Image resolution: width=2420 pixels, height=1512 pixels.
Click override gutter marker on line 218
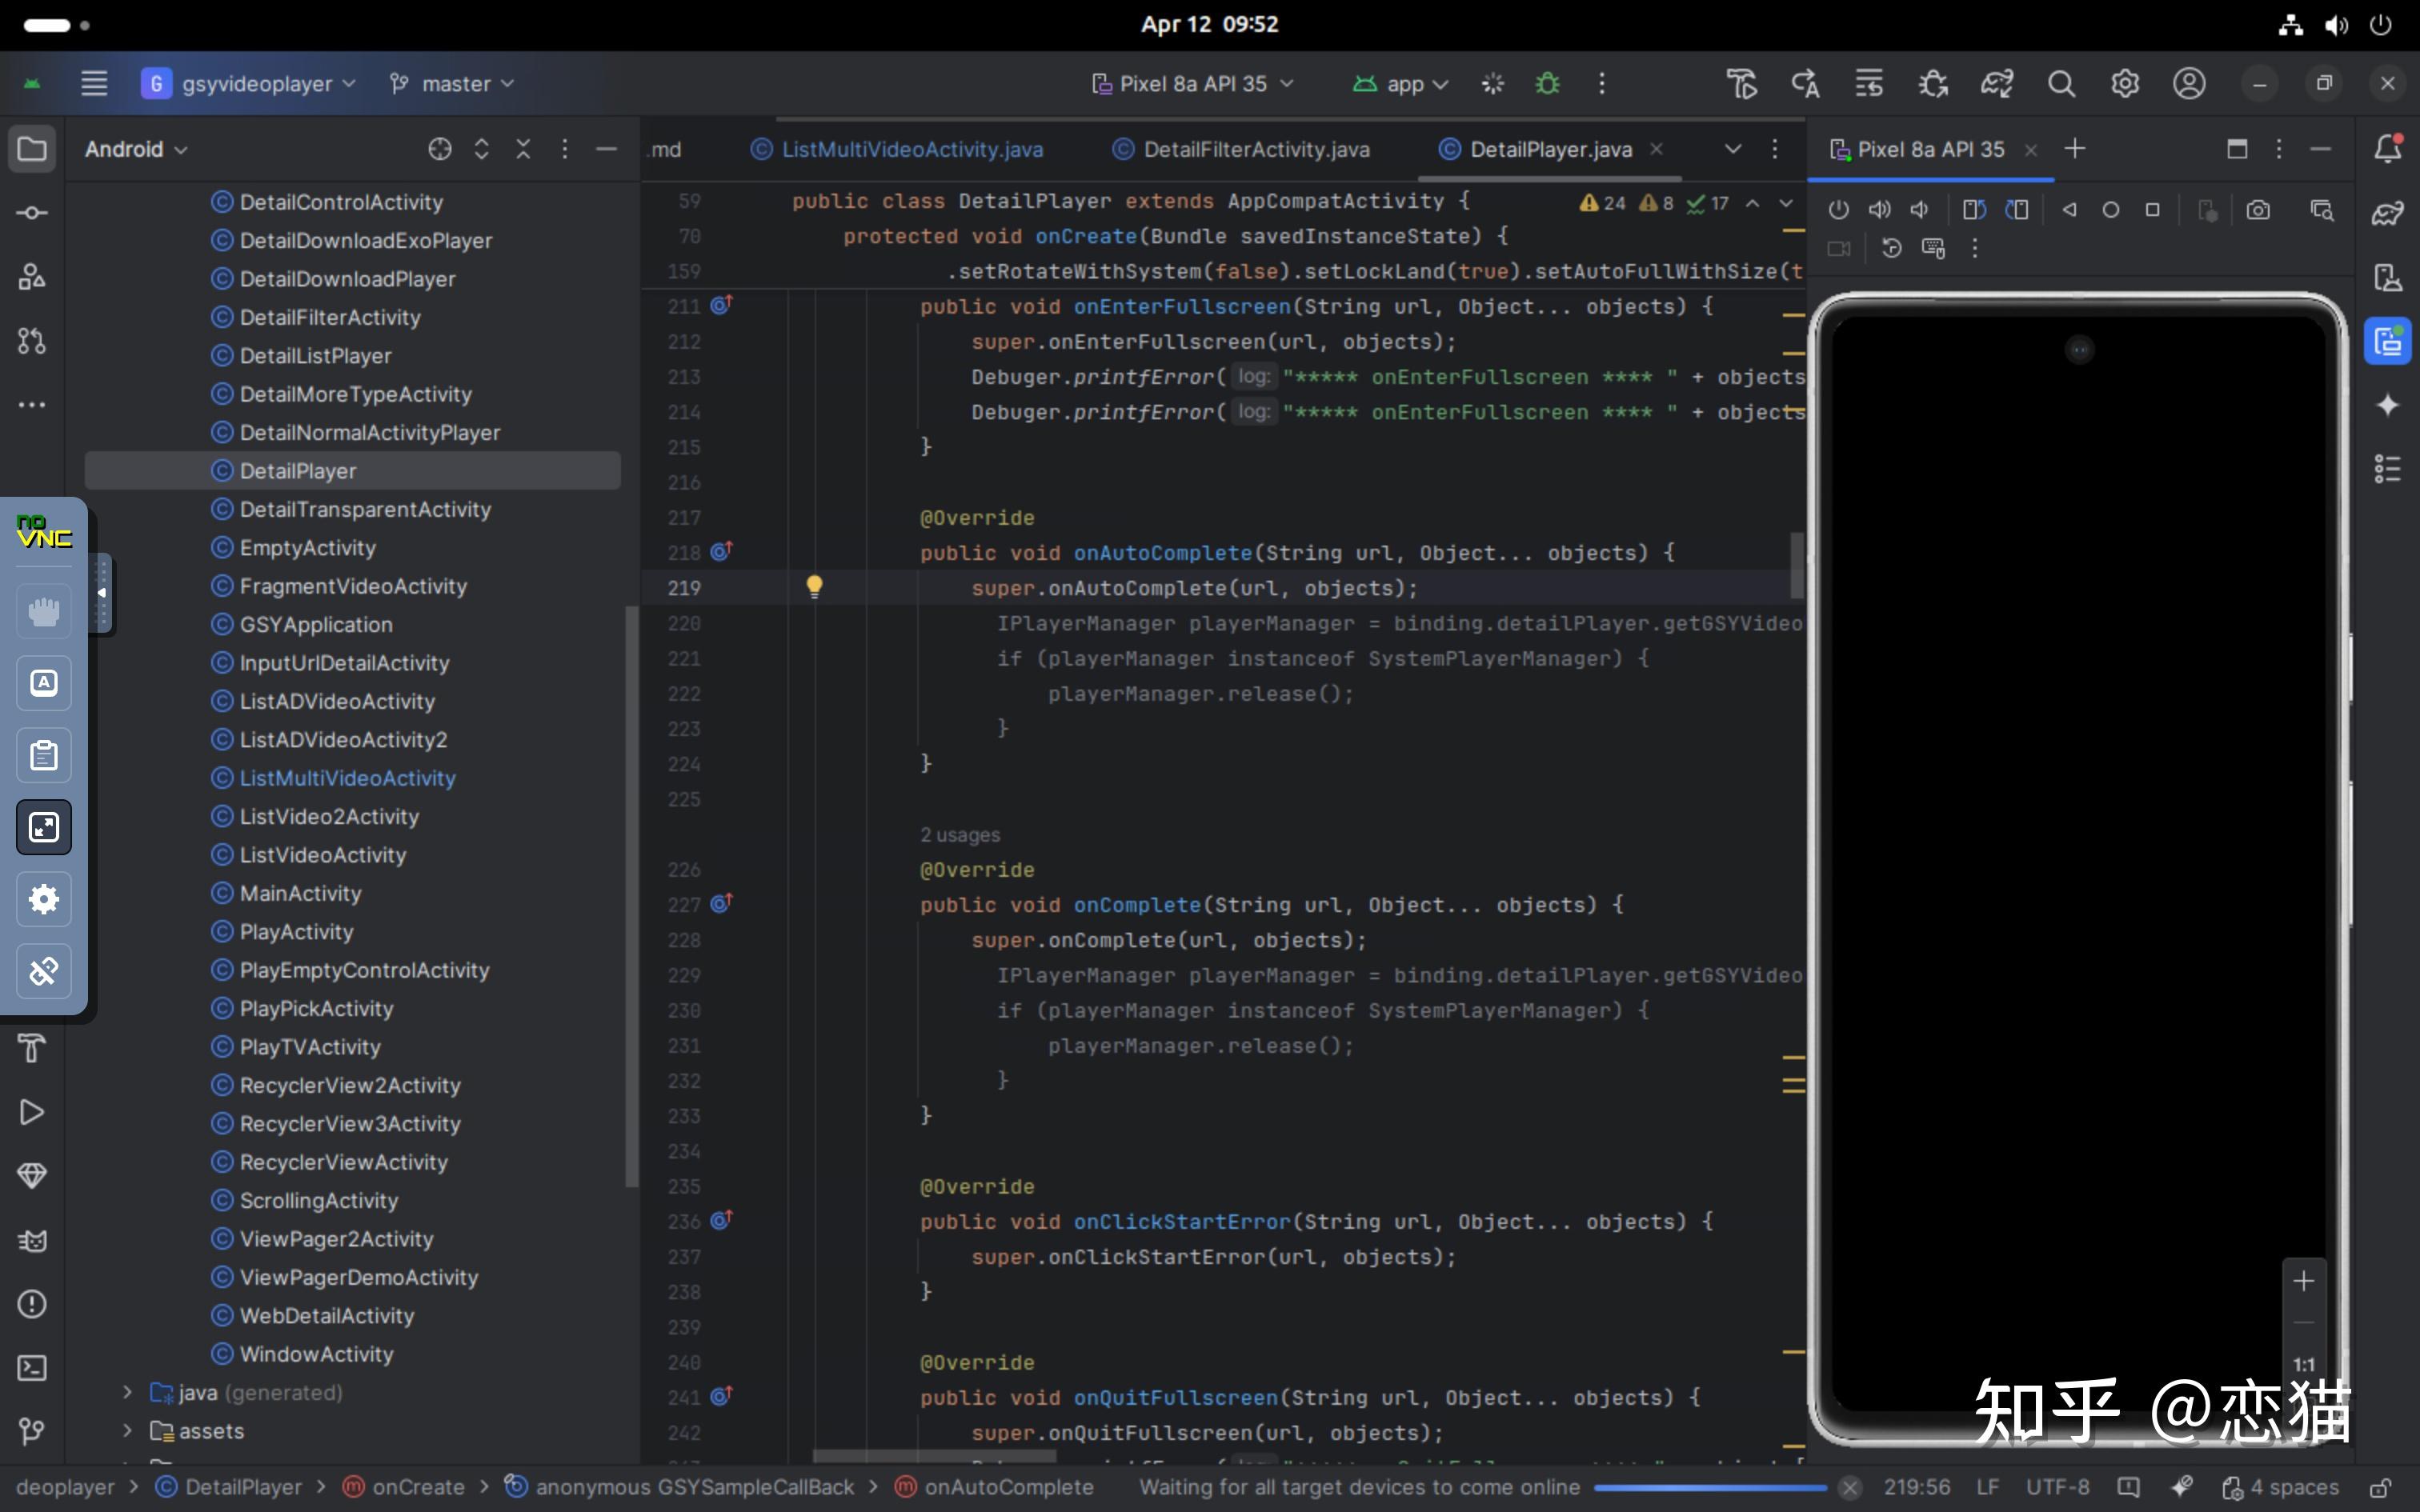(x=721, y=552)
